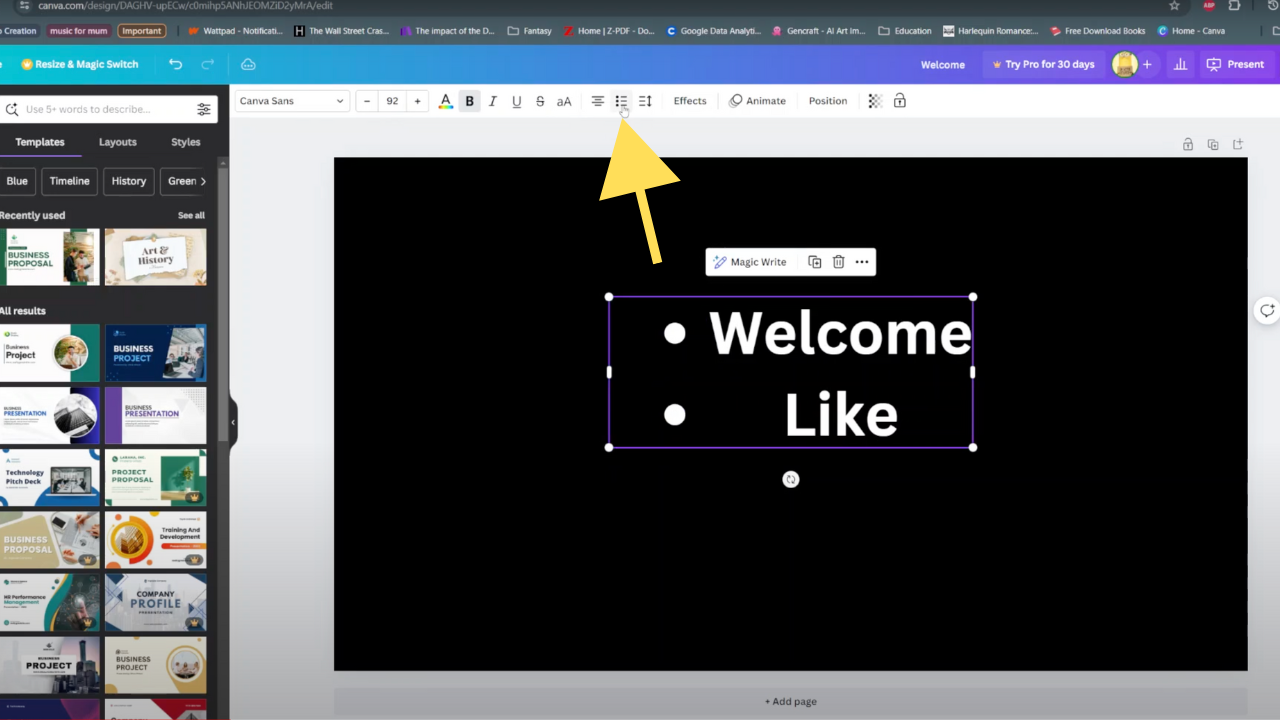Viewport: 1280px width, 720px height.
Task: Open text color picker
Action: point(446,101)
